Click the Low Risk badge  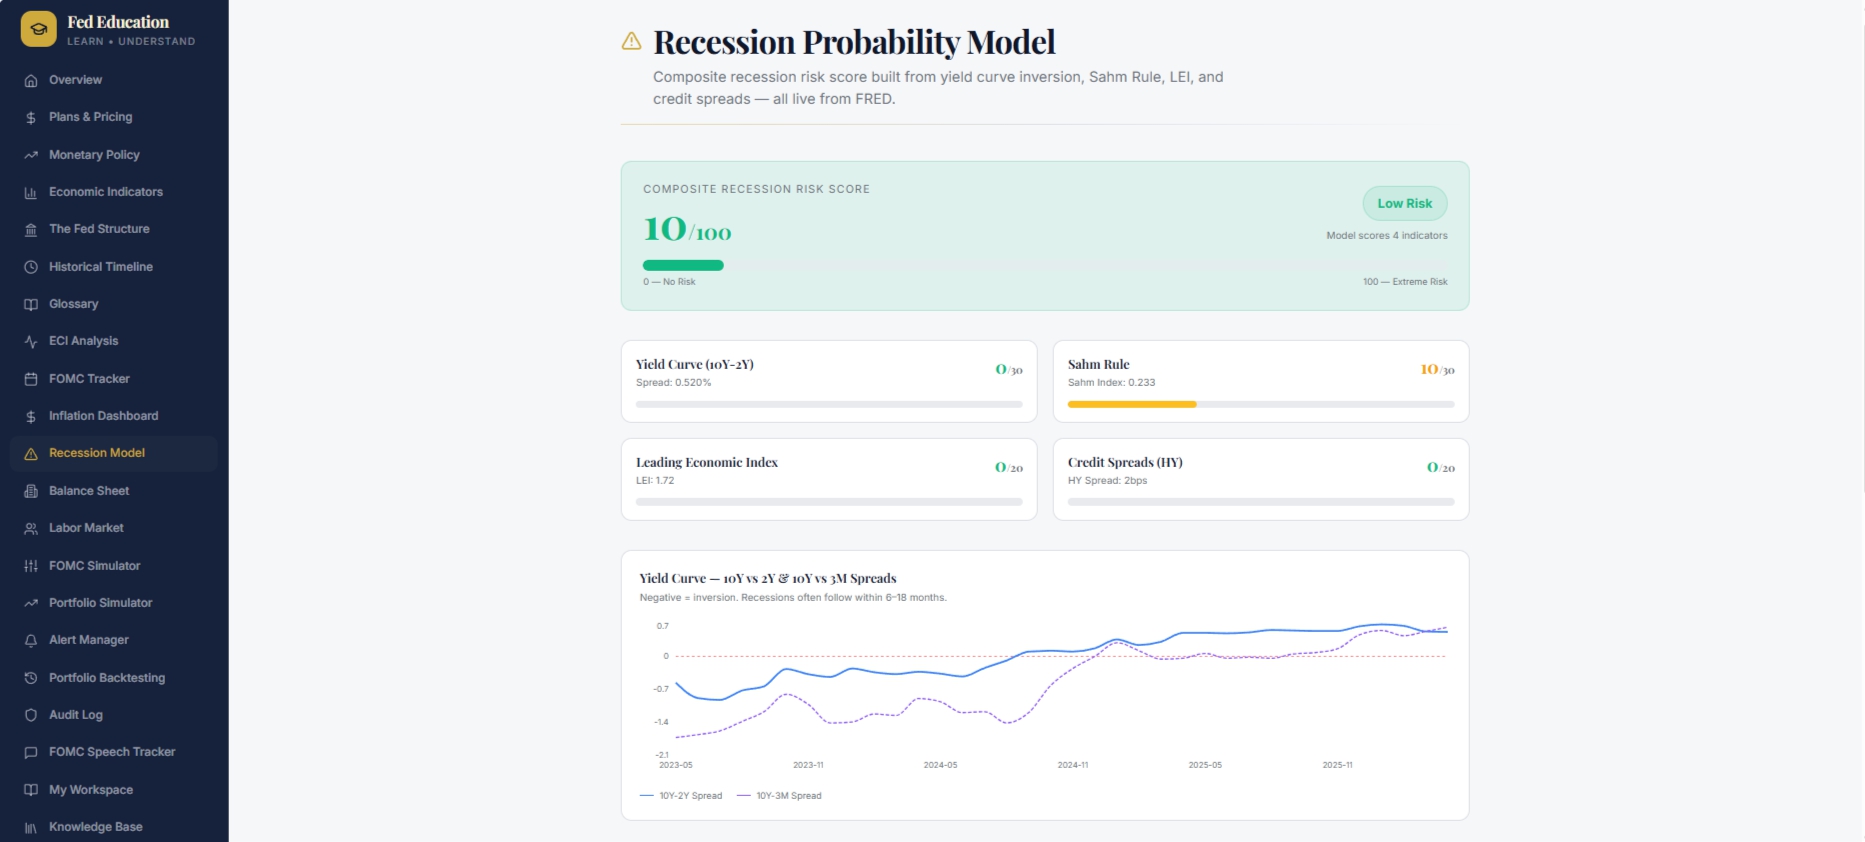pyautogui.click(x=1405, y=203)
